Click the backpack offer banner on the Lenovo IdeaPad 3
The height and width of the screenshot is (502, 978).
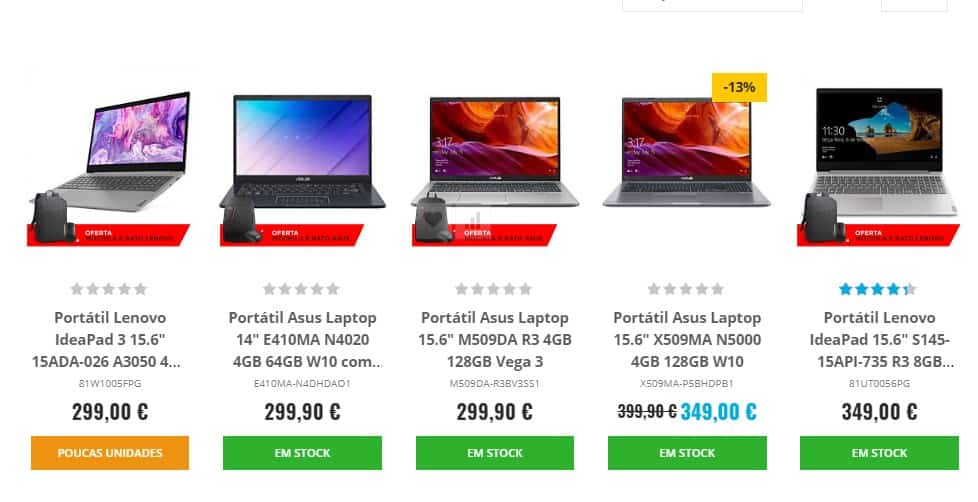click(x=108, y=234)
